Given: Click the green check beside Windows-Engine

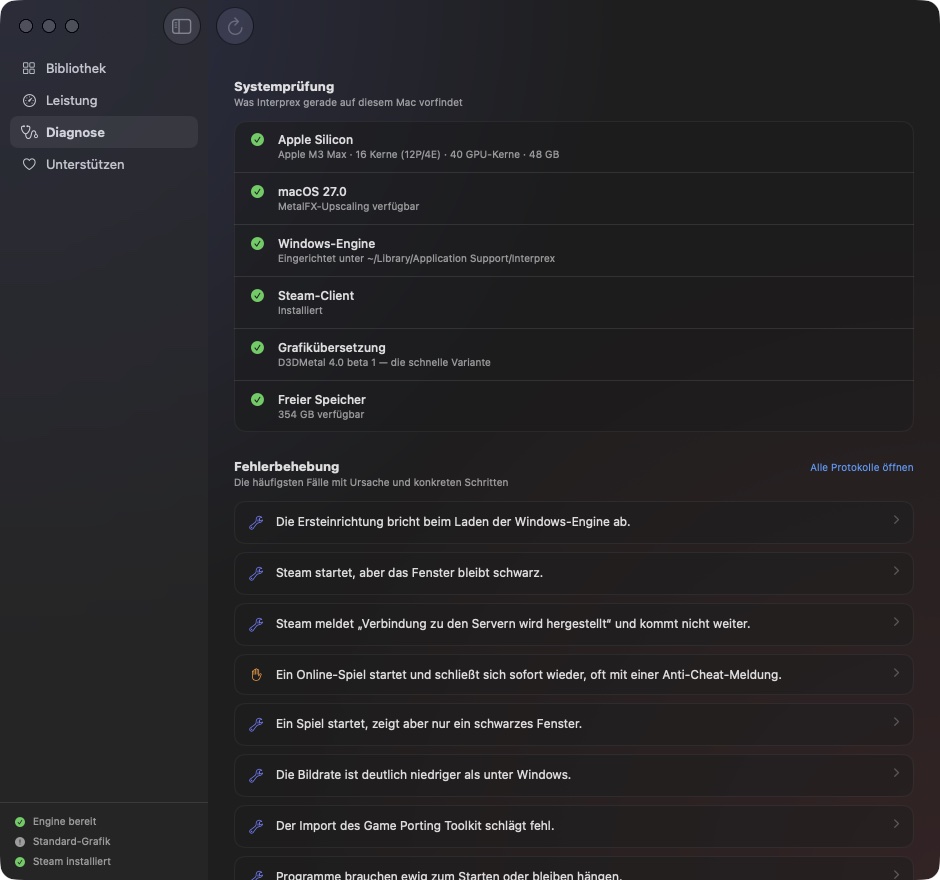Looking at the screenshot, I should tap(257, 243).
